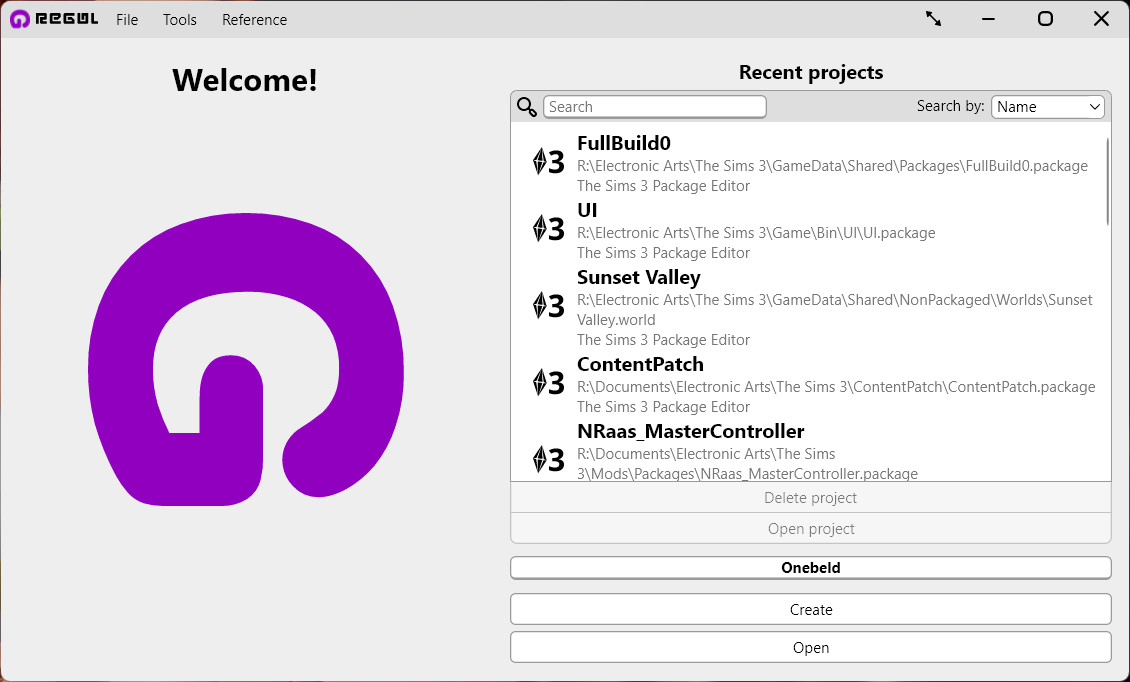Click the Open project button

pos(811,528)
